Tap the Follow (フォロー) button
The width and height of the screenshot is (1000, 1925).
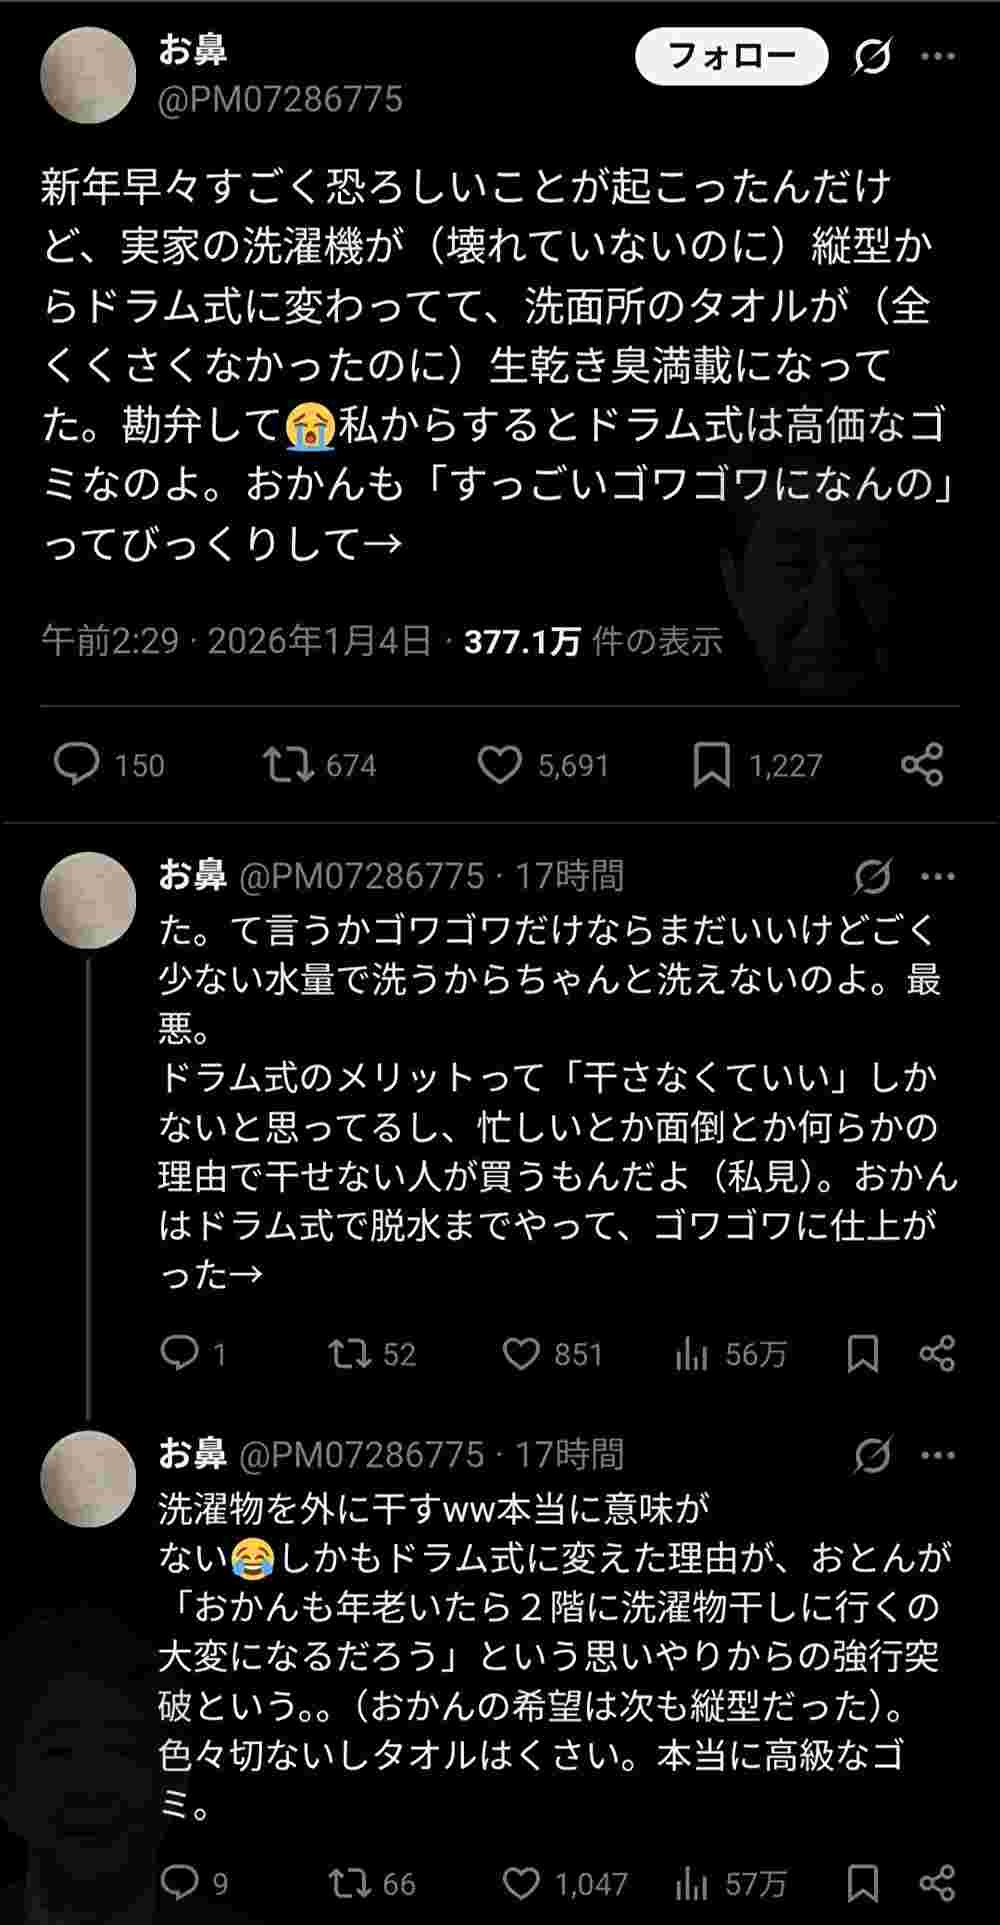(x=731, y=56)
